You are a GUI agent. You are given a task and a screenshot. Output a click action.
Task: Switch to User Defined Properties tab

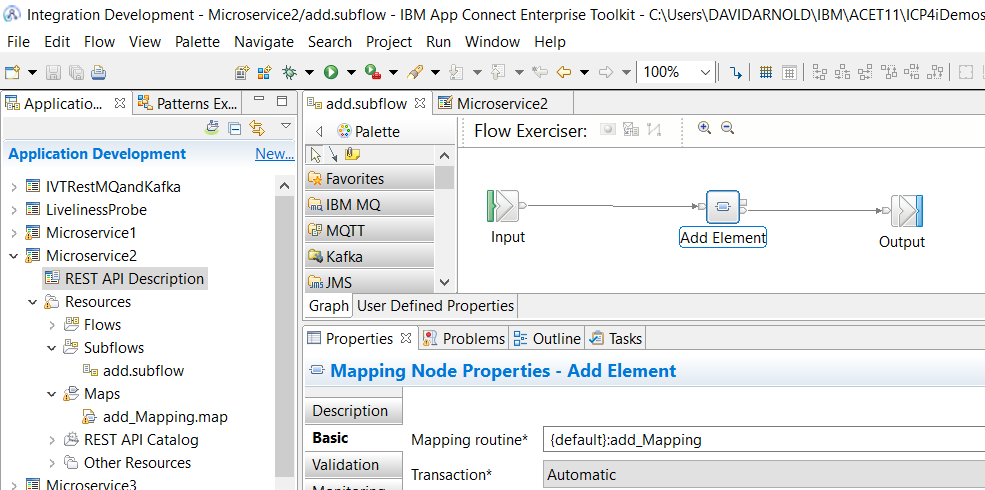point(435,306)
